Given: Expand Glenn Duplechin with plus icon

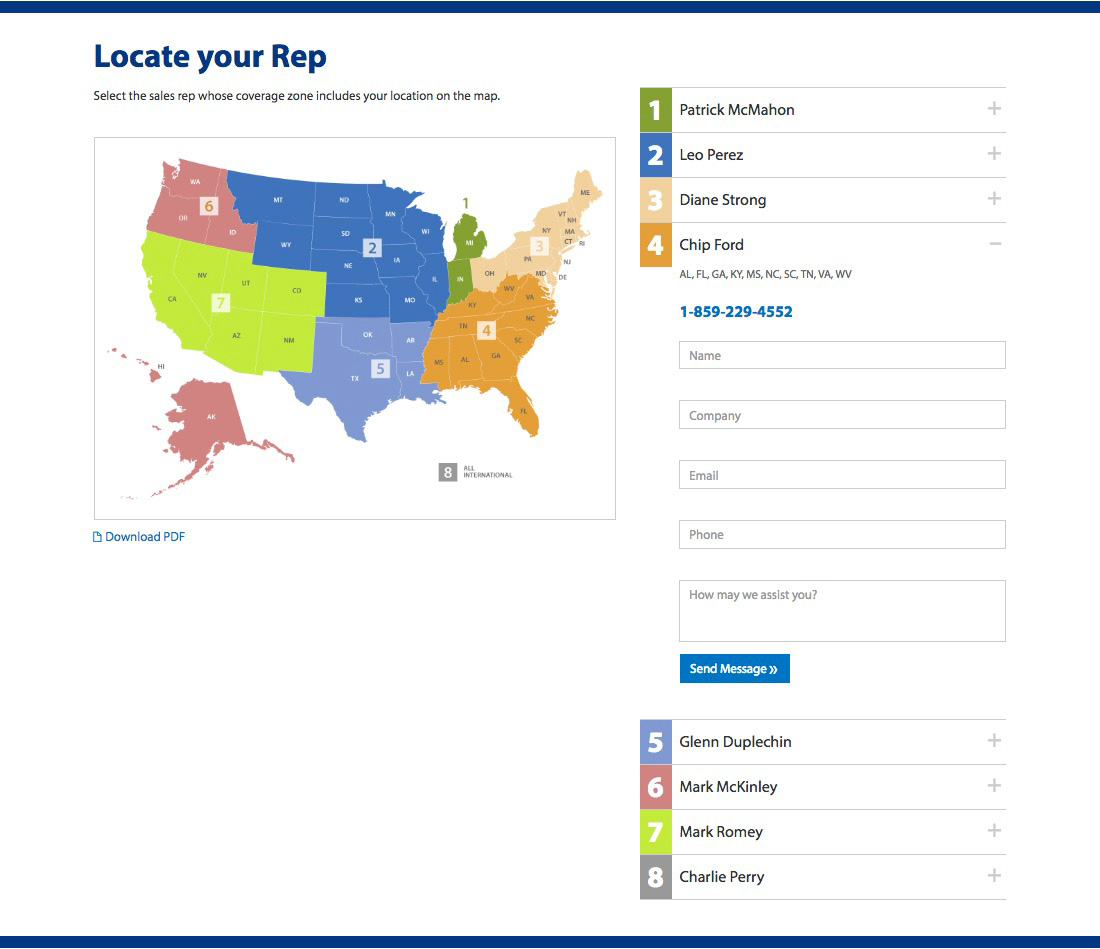Looking at the screenshot, I should click(994, 741).
